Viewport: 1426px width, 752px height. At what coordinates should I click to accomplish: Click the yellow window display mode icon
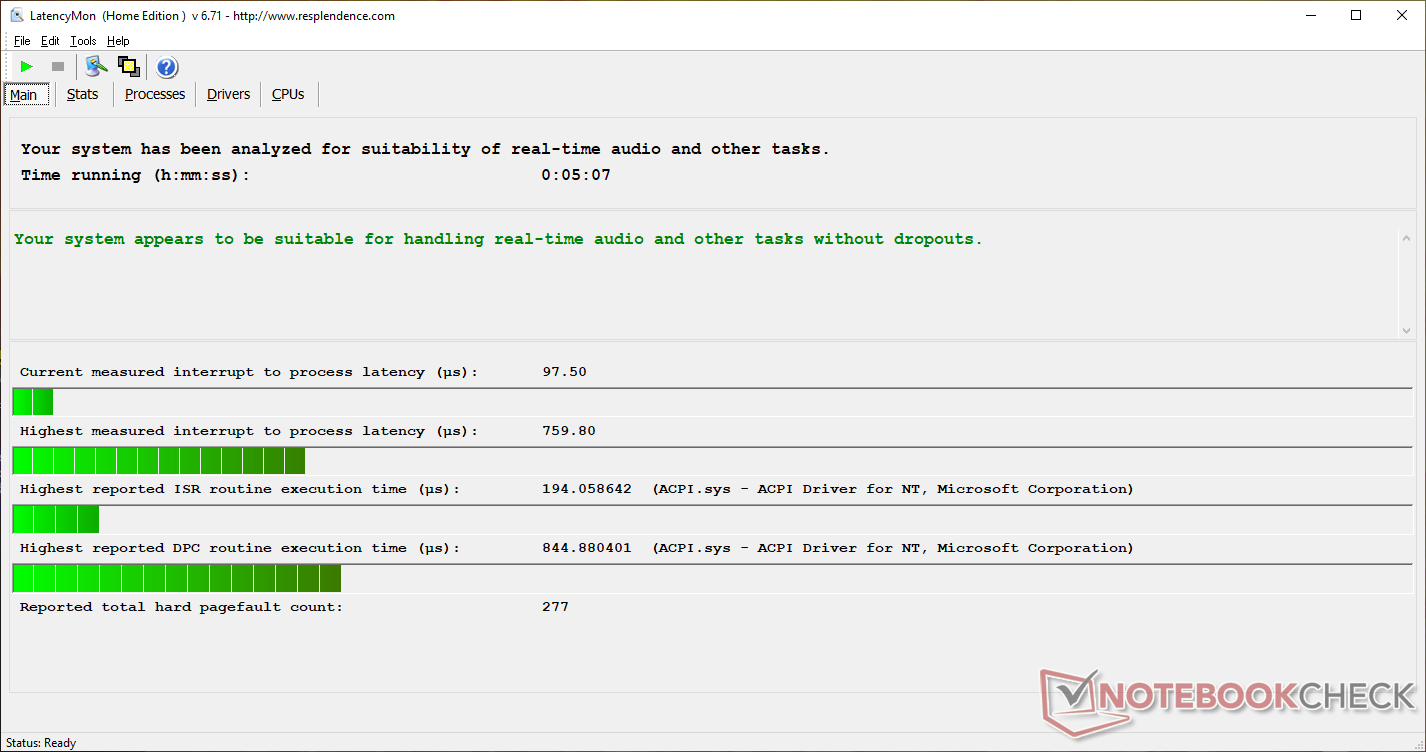128,67
